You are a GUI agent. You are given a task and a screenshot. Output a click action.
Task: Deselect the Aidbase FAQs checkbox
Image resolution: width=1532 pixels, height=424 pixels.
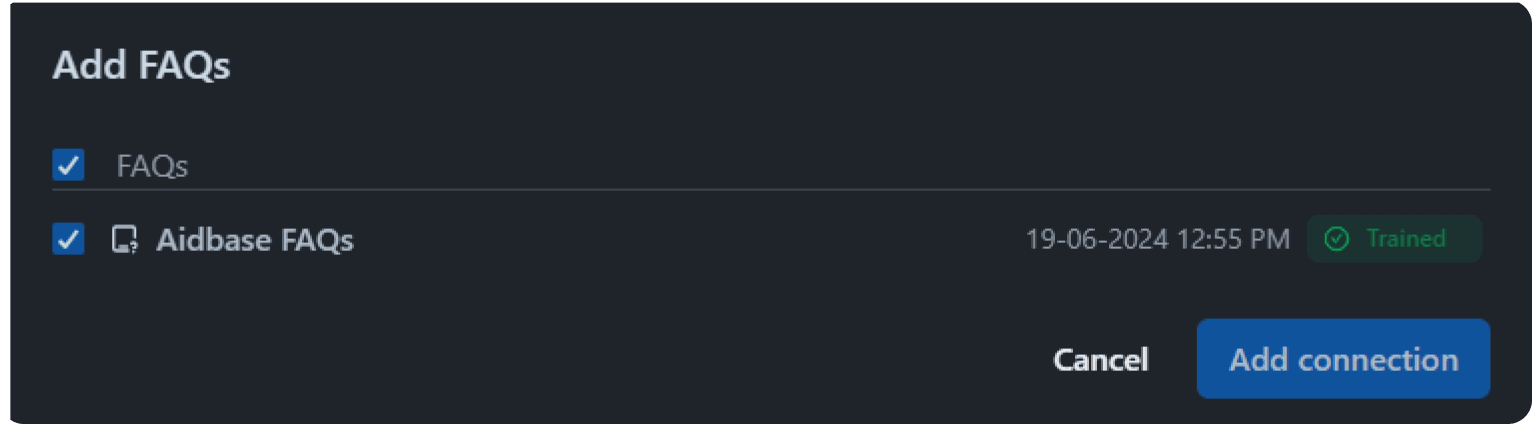(x=68, y=239)
